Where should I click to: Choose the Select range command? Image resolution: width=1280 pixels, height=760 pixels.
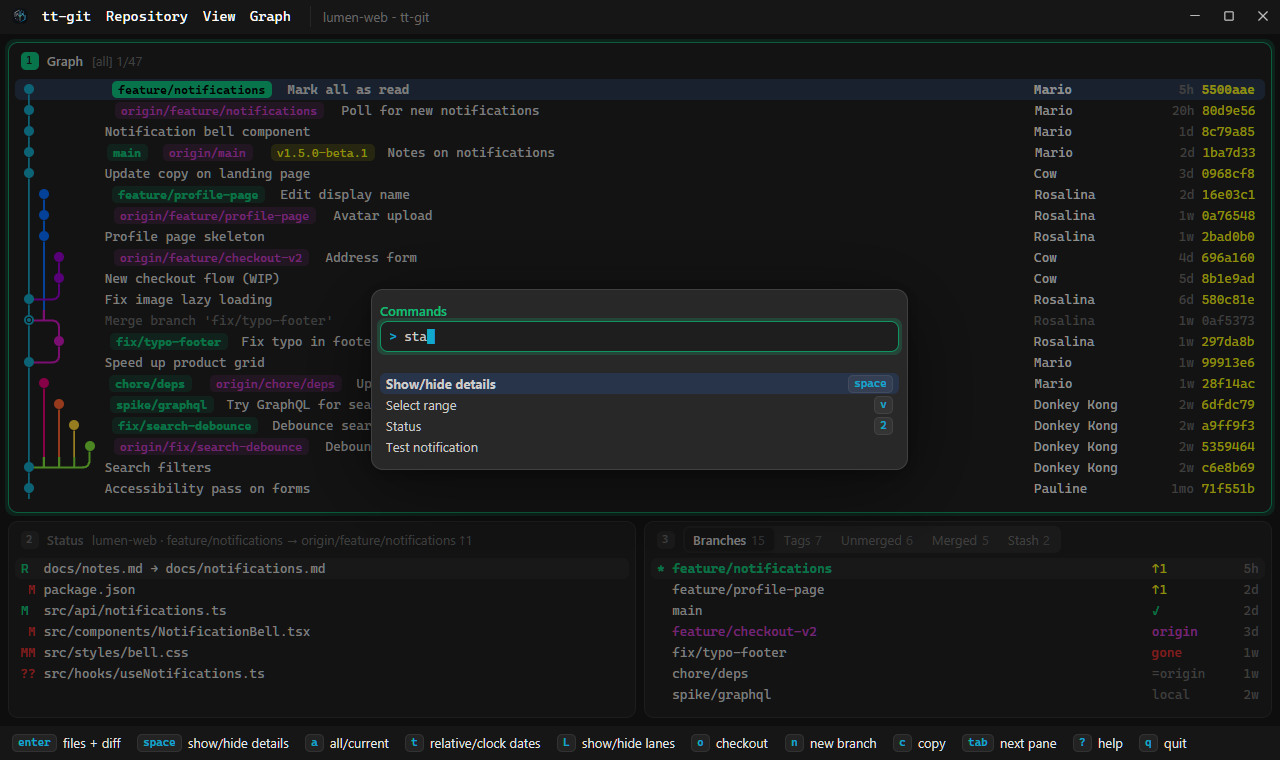coord(639,405)
